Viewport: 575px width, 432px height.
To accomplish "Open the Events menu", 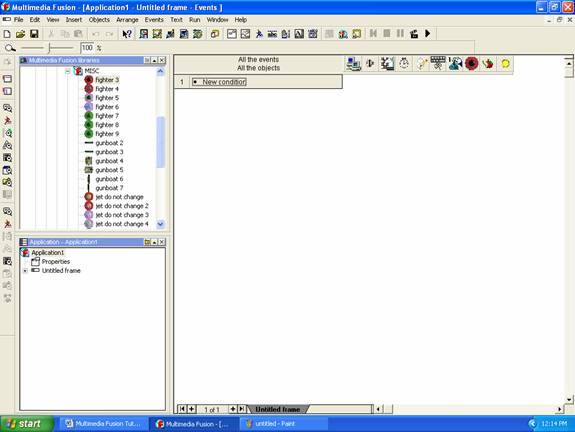I will coord(154,20).
